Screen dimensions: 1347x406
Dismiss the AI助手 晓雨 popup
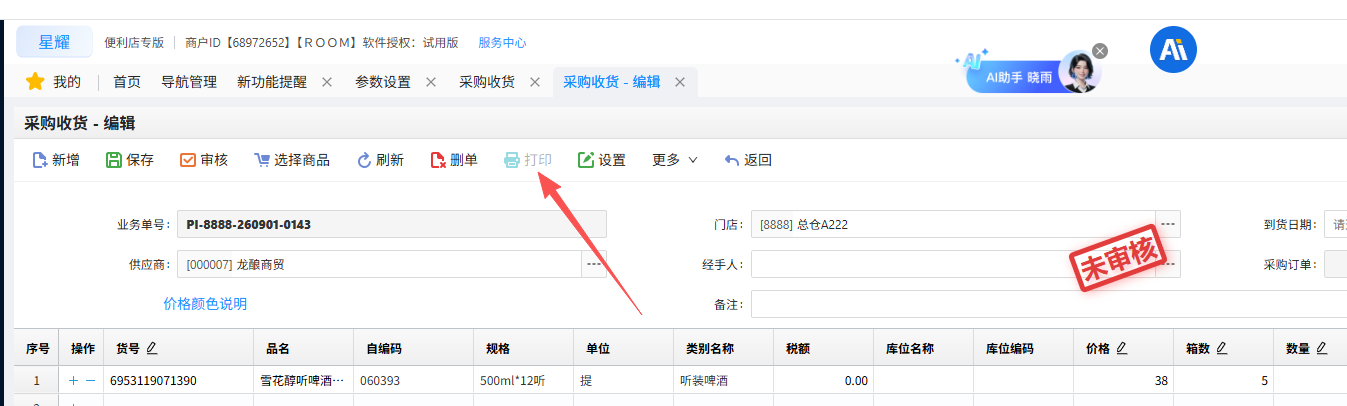click(x=1100, y=50)
